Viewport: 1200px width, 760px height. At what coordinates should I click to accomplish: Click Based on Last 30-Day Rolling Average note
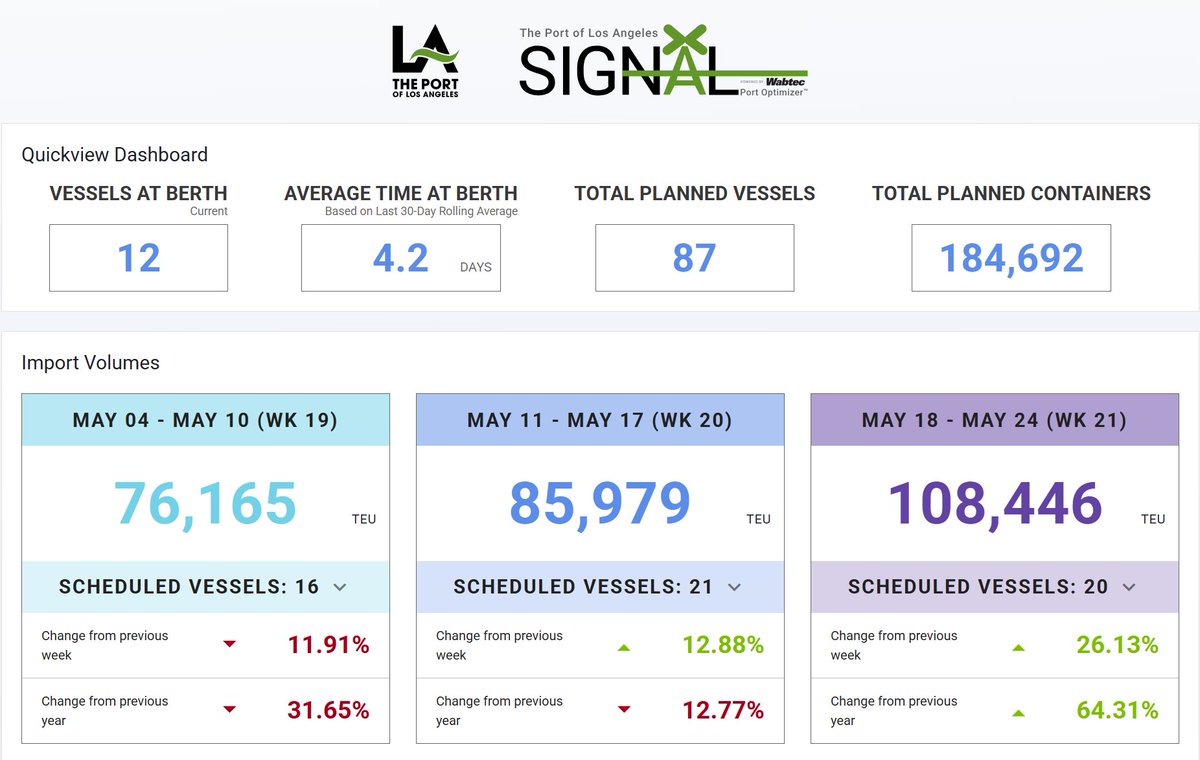pyautogui.click(x=421, y=212)
